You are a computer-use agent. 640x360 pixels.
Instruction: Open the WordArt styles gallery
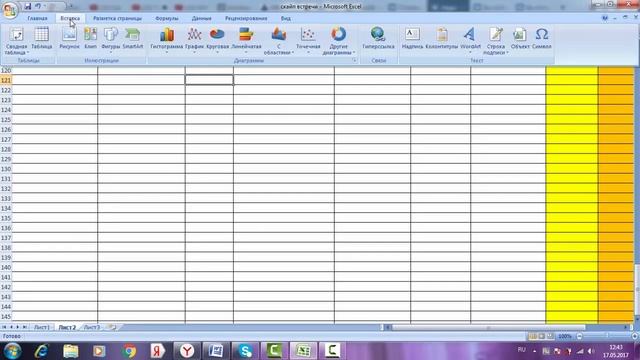(x=470, y=40)
